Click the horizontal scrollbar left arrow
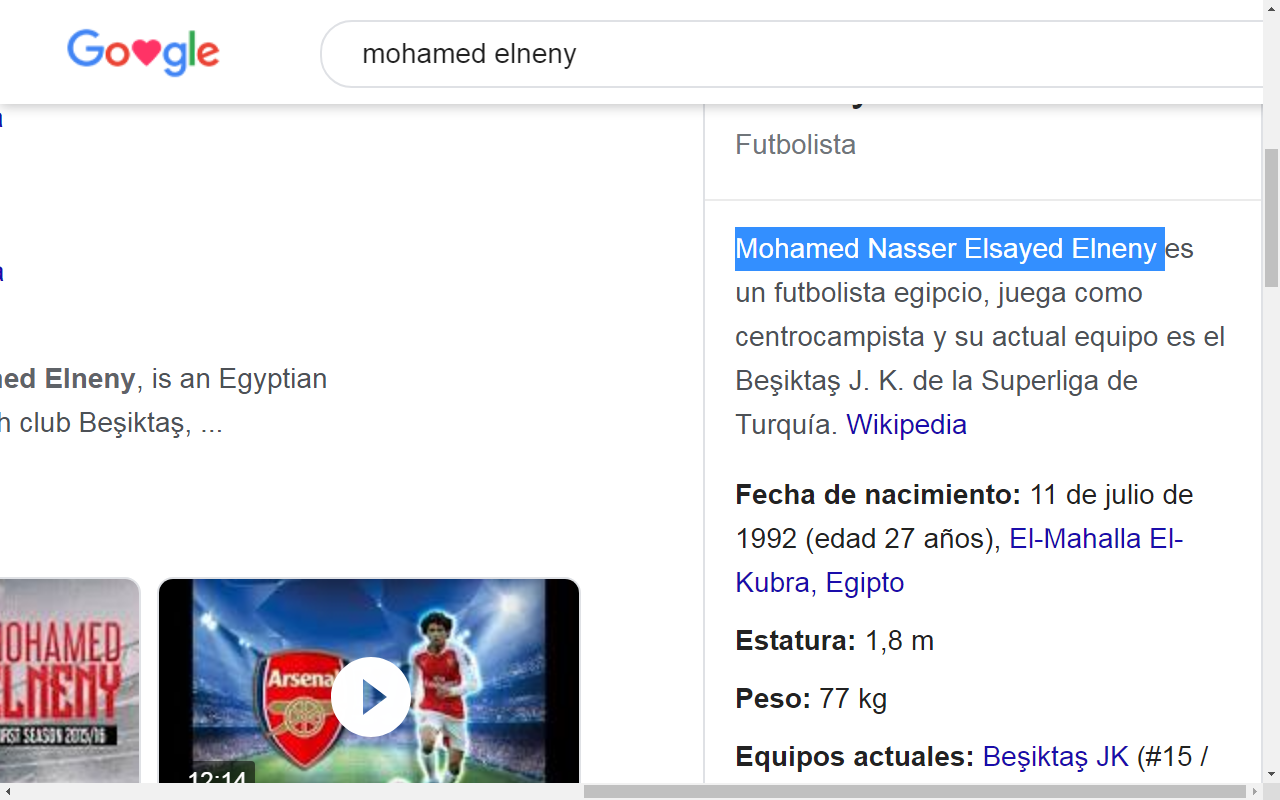This screenshot has height=800, width=1280. (8, 791)
